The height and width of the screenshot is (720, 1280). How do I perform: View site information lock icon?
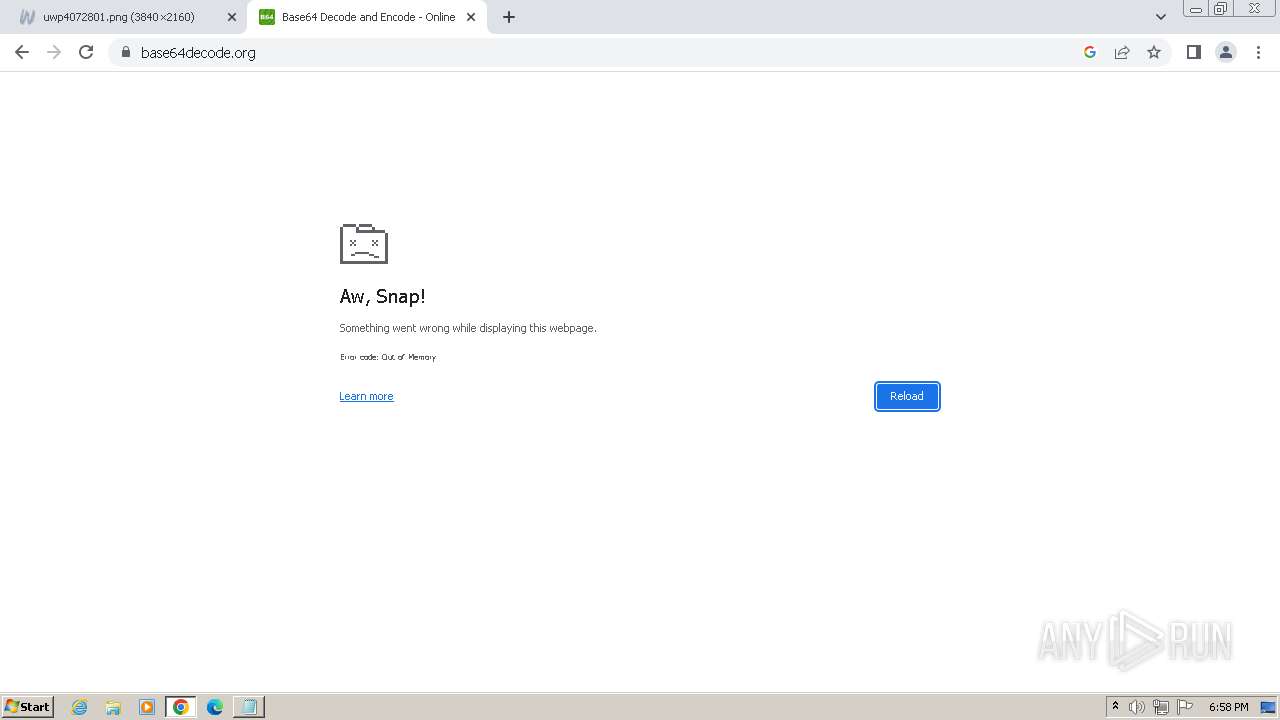(x=126, y=52)
